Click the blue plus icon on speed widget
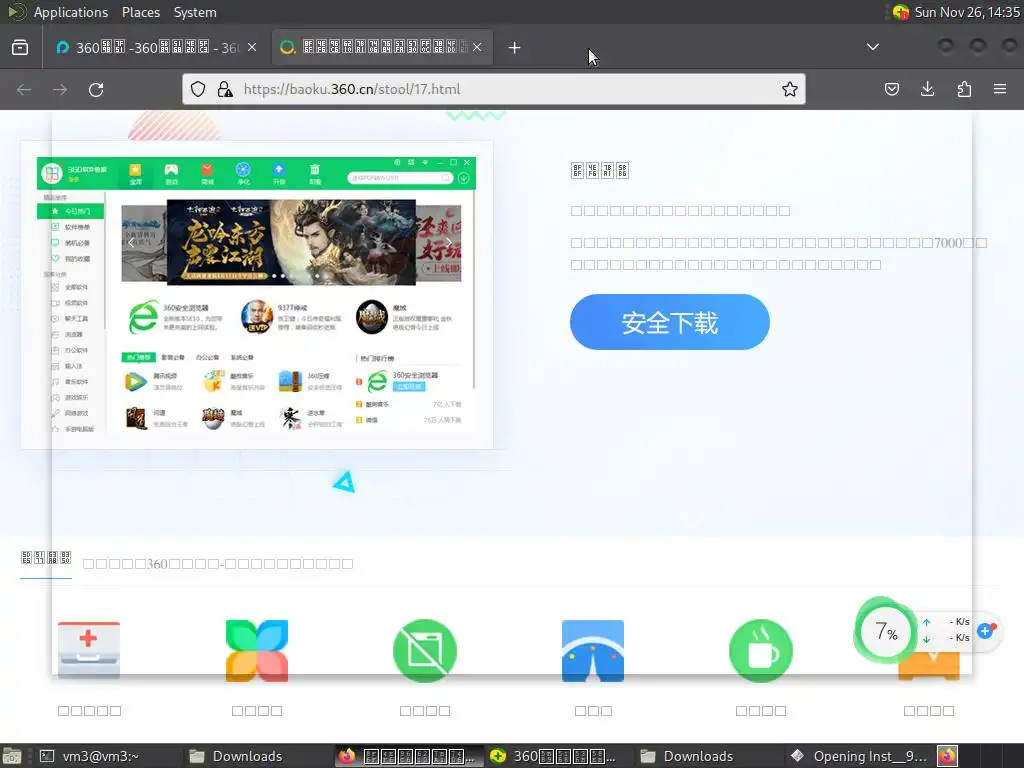 [986, 630]
